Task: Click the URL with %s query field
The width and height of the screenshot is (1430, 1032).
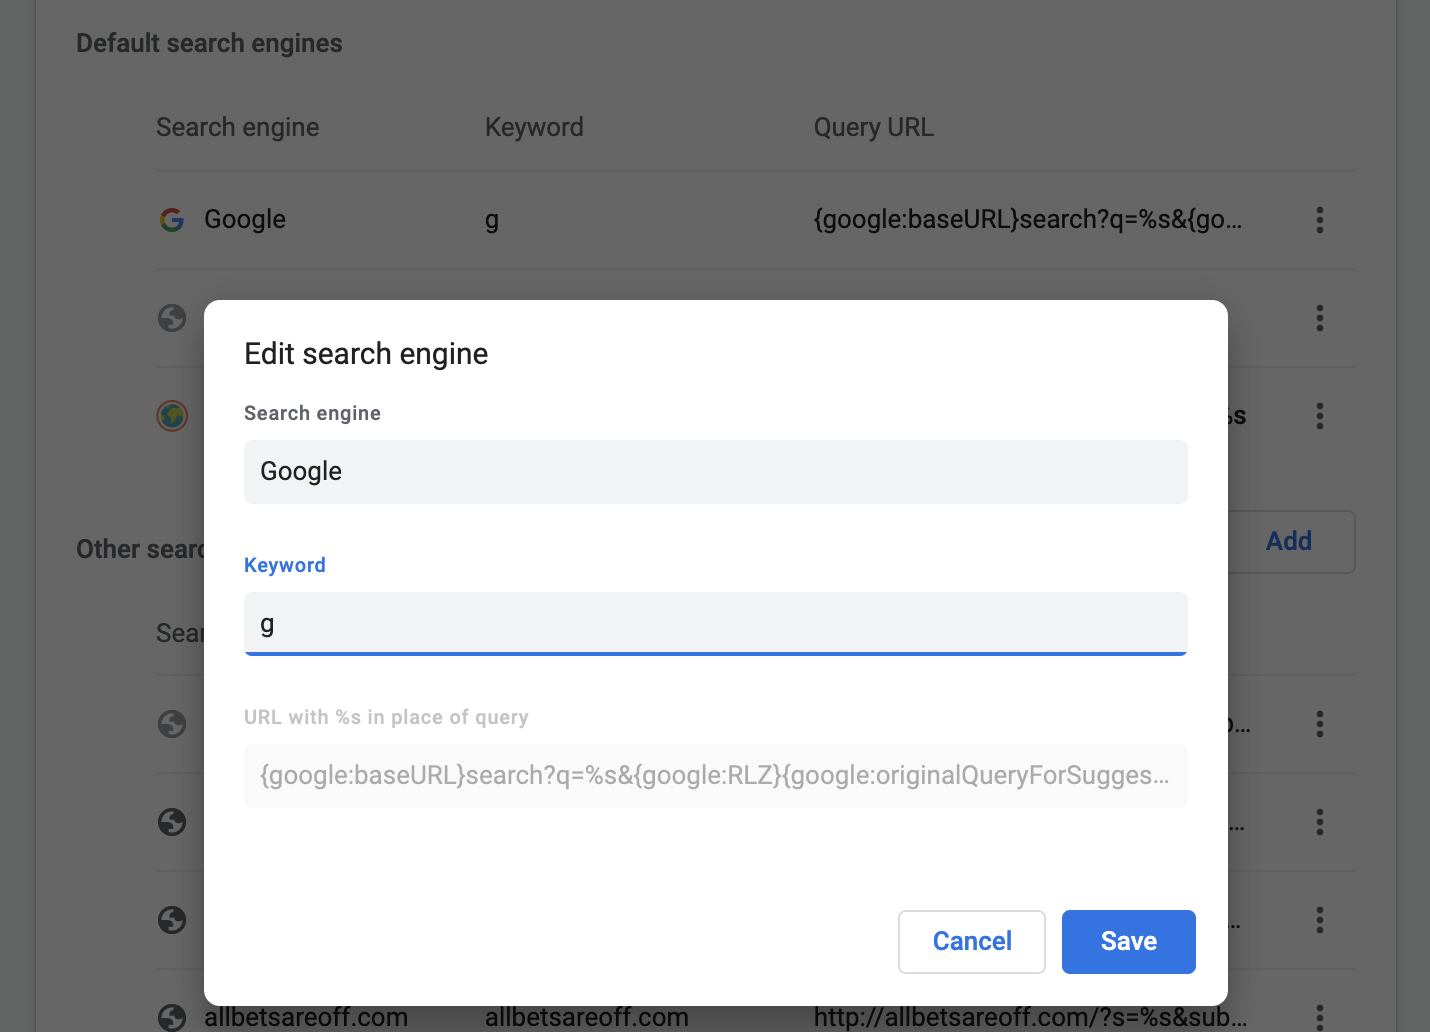Action: click(715, 776)
